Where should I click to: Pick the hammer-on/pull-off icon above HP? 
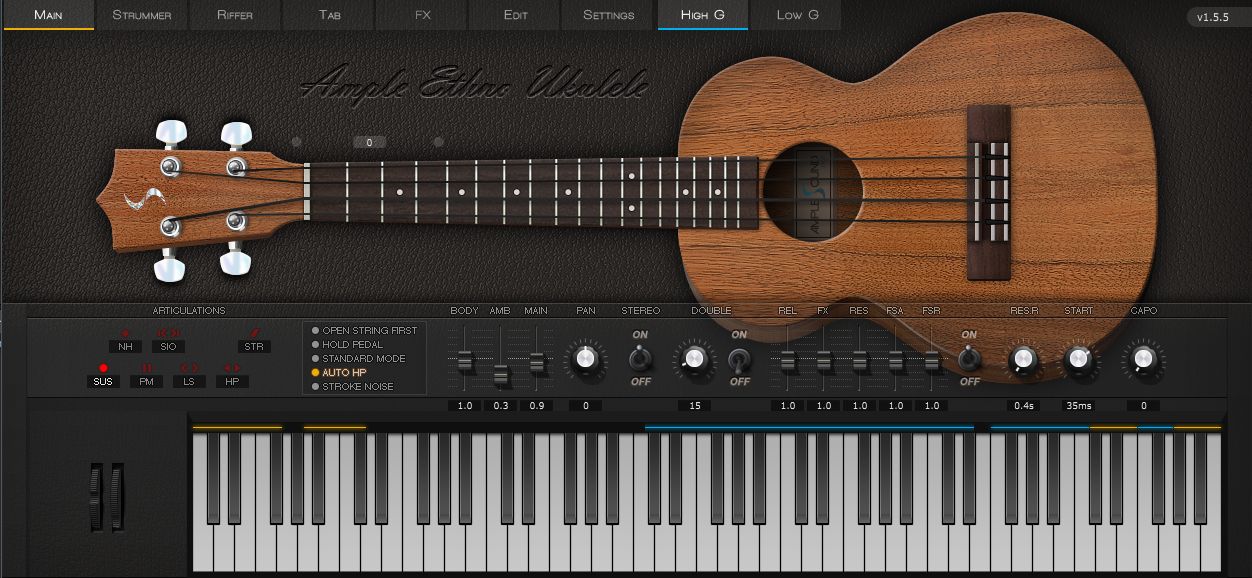[x=232, y=368]
